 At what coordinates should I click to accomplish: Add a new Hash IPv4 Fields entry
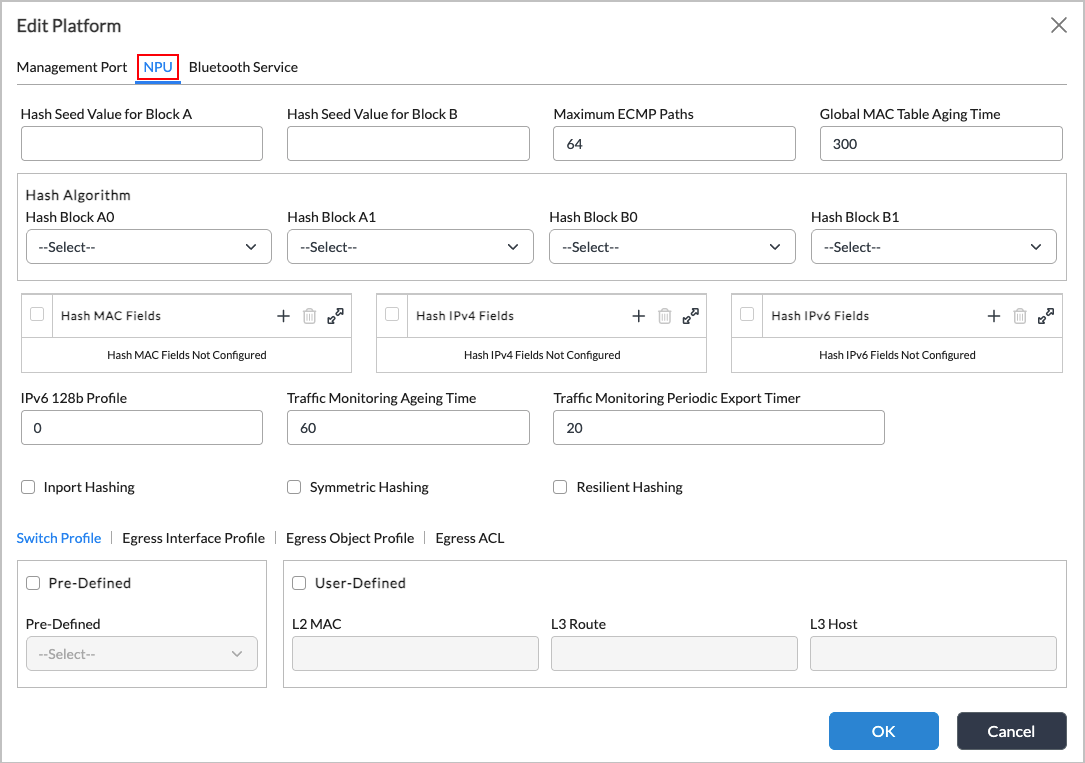click(x=638, y=316)
